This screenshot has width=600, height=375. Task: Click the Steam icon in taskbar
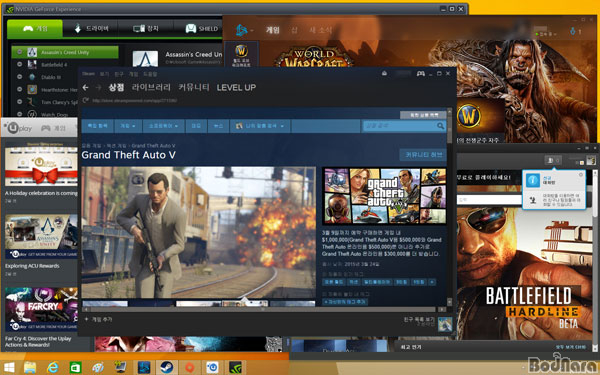tap(166, 367)
